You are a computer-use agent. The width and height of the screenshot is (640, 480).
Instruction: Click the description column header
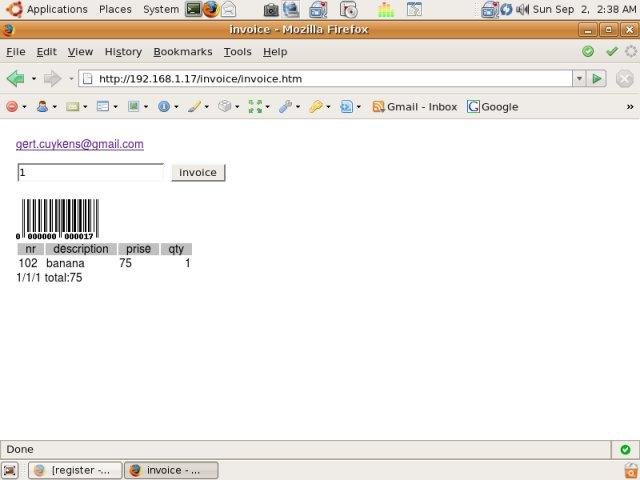[x=81, y=249]
